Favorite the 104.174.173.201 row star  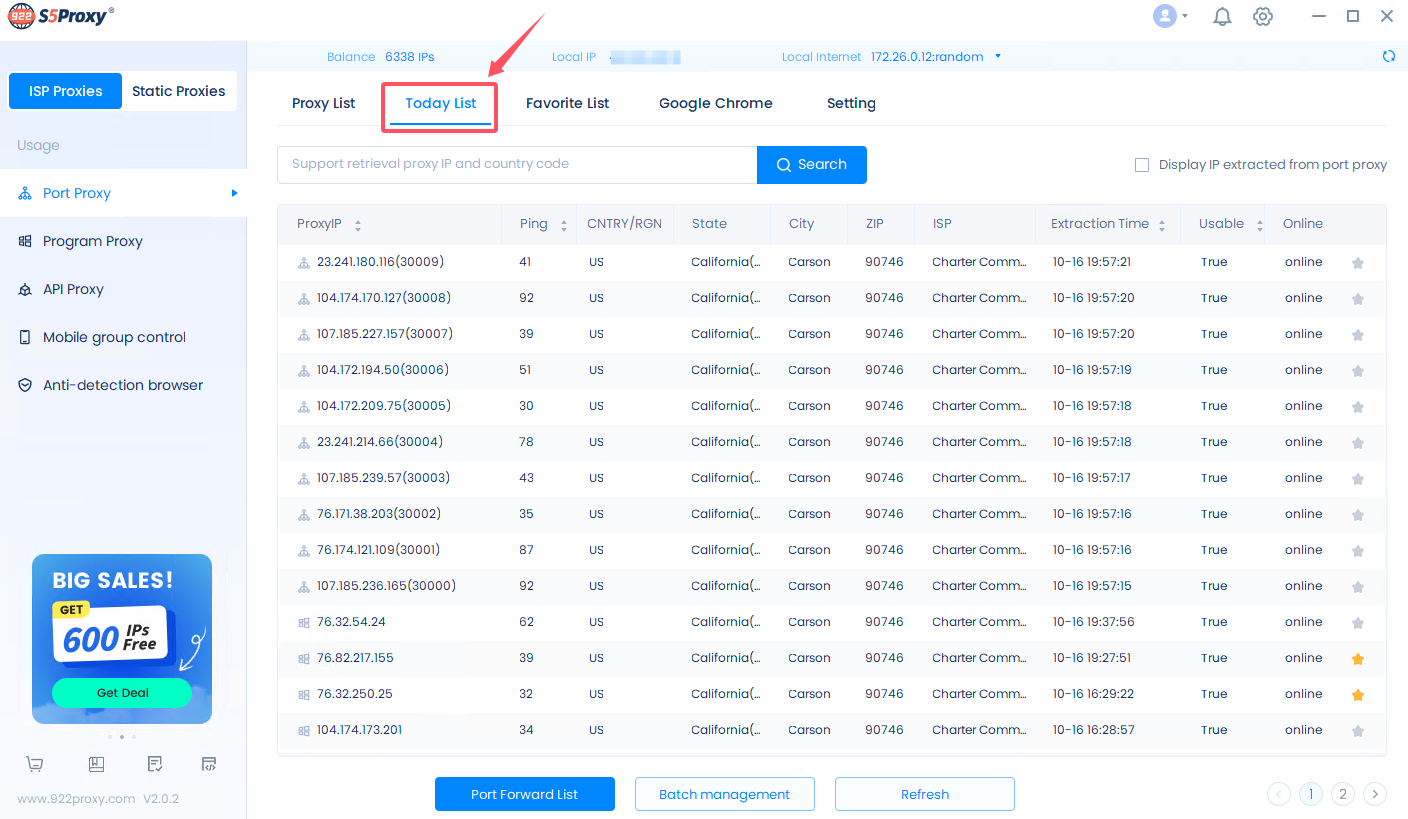(1357, 731)
